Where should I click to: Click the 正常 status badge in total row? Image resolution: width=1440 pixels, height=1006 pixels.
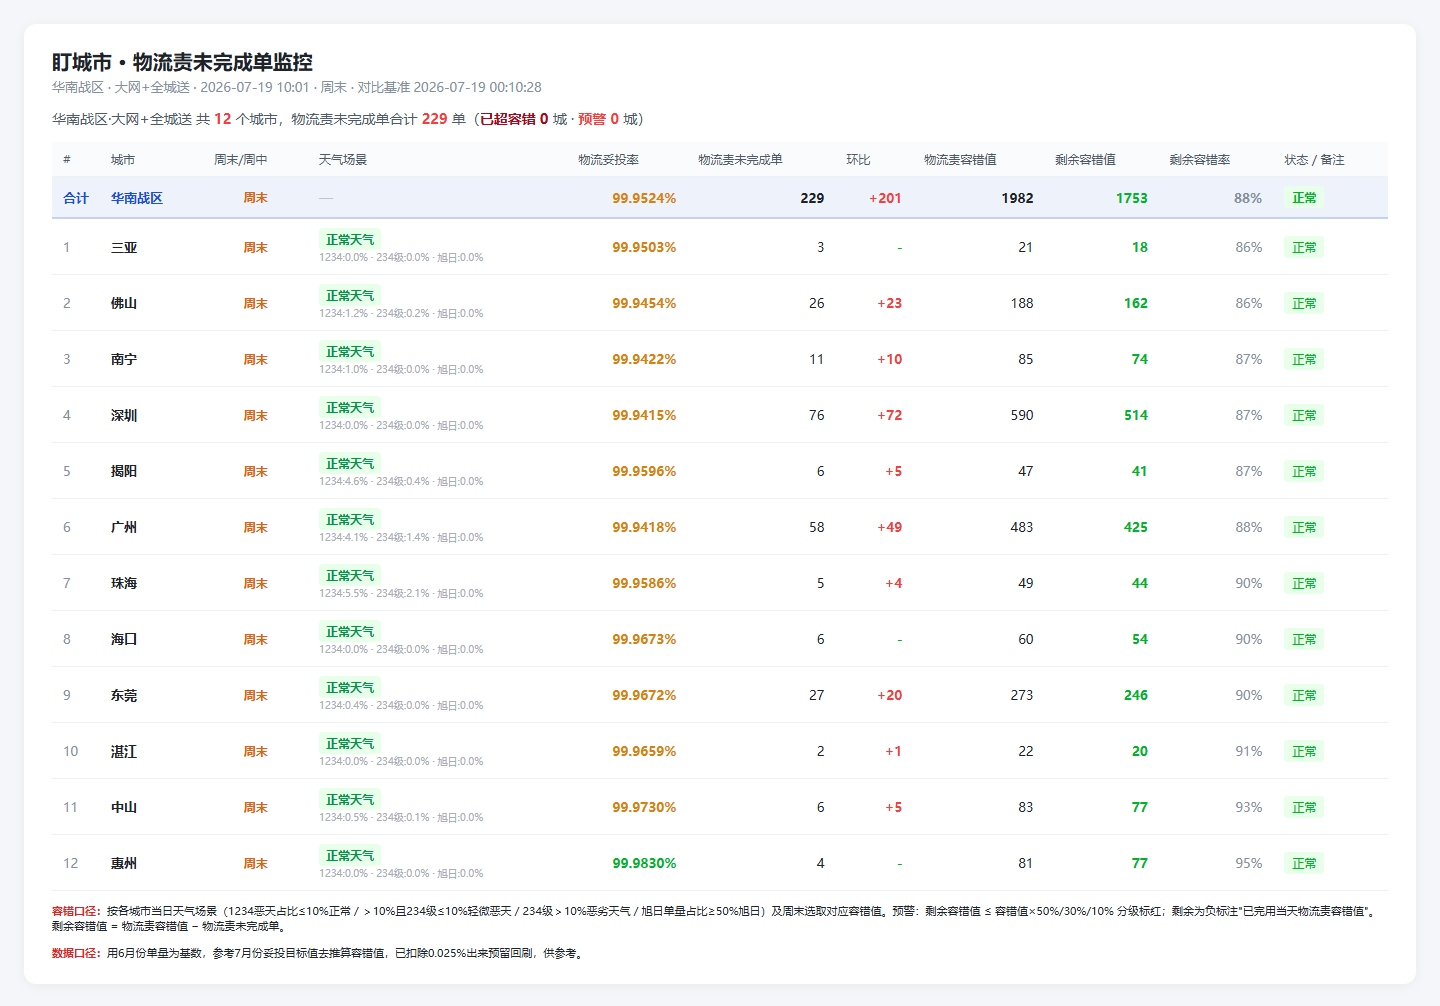1304,198
